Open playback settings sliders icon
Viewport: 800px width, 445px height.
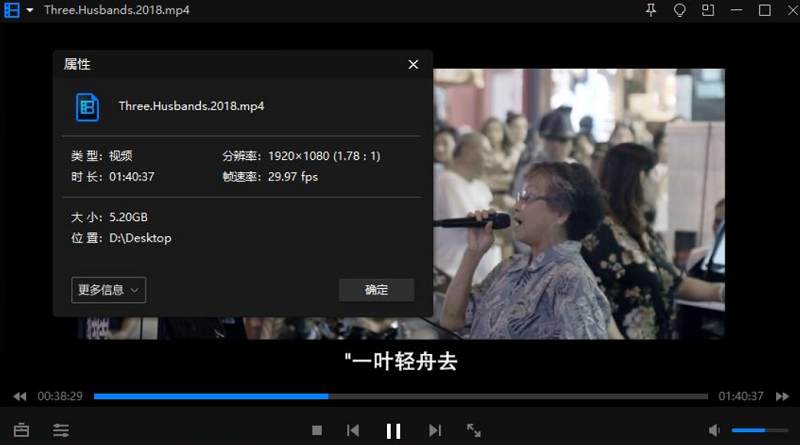[x=61, y=431]
